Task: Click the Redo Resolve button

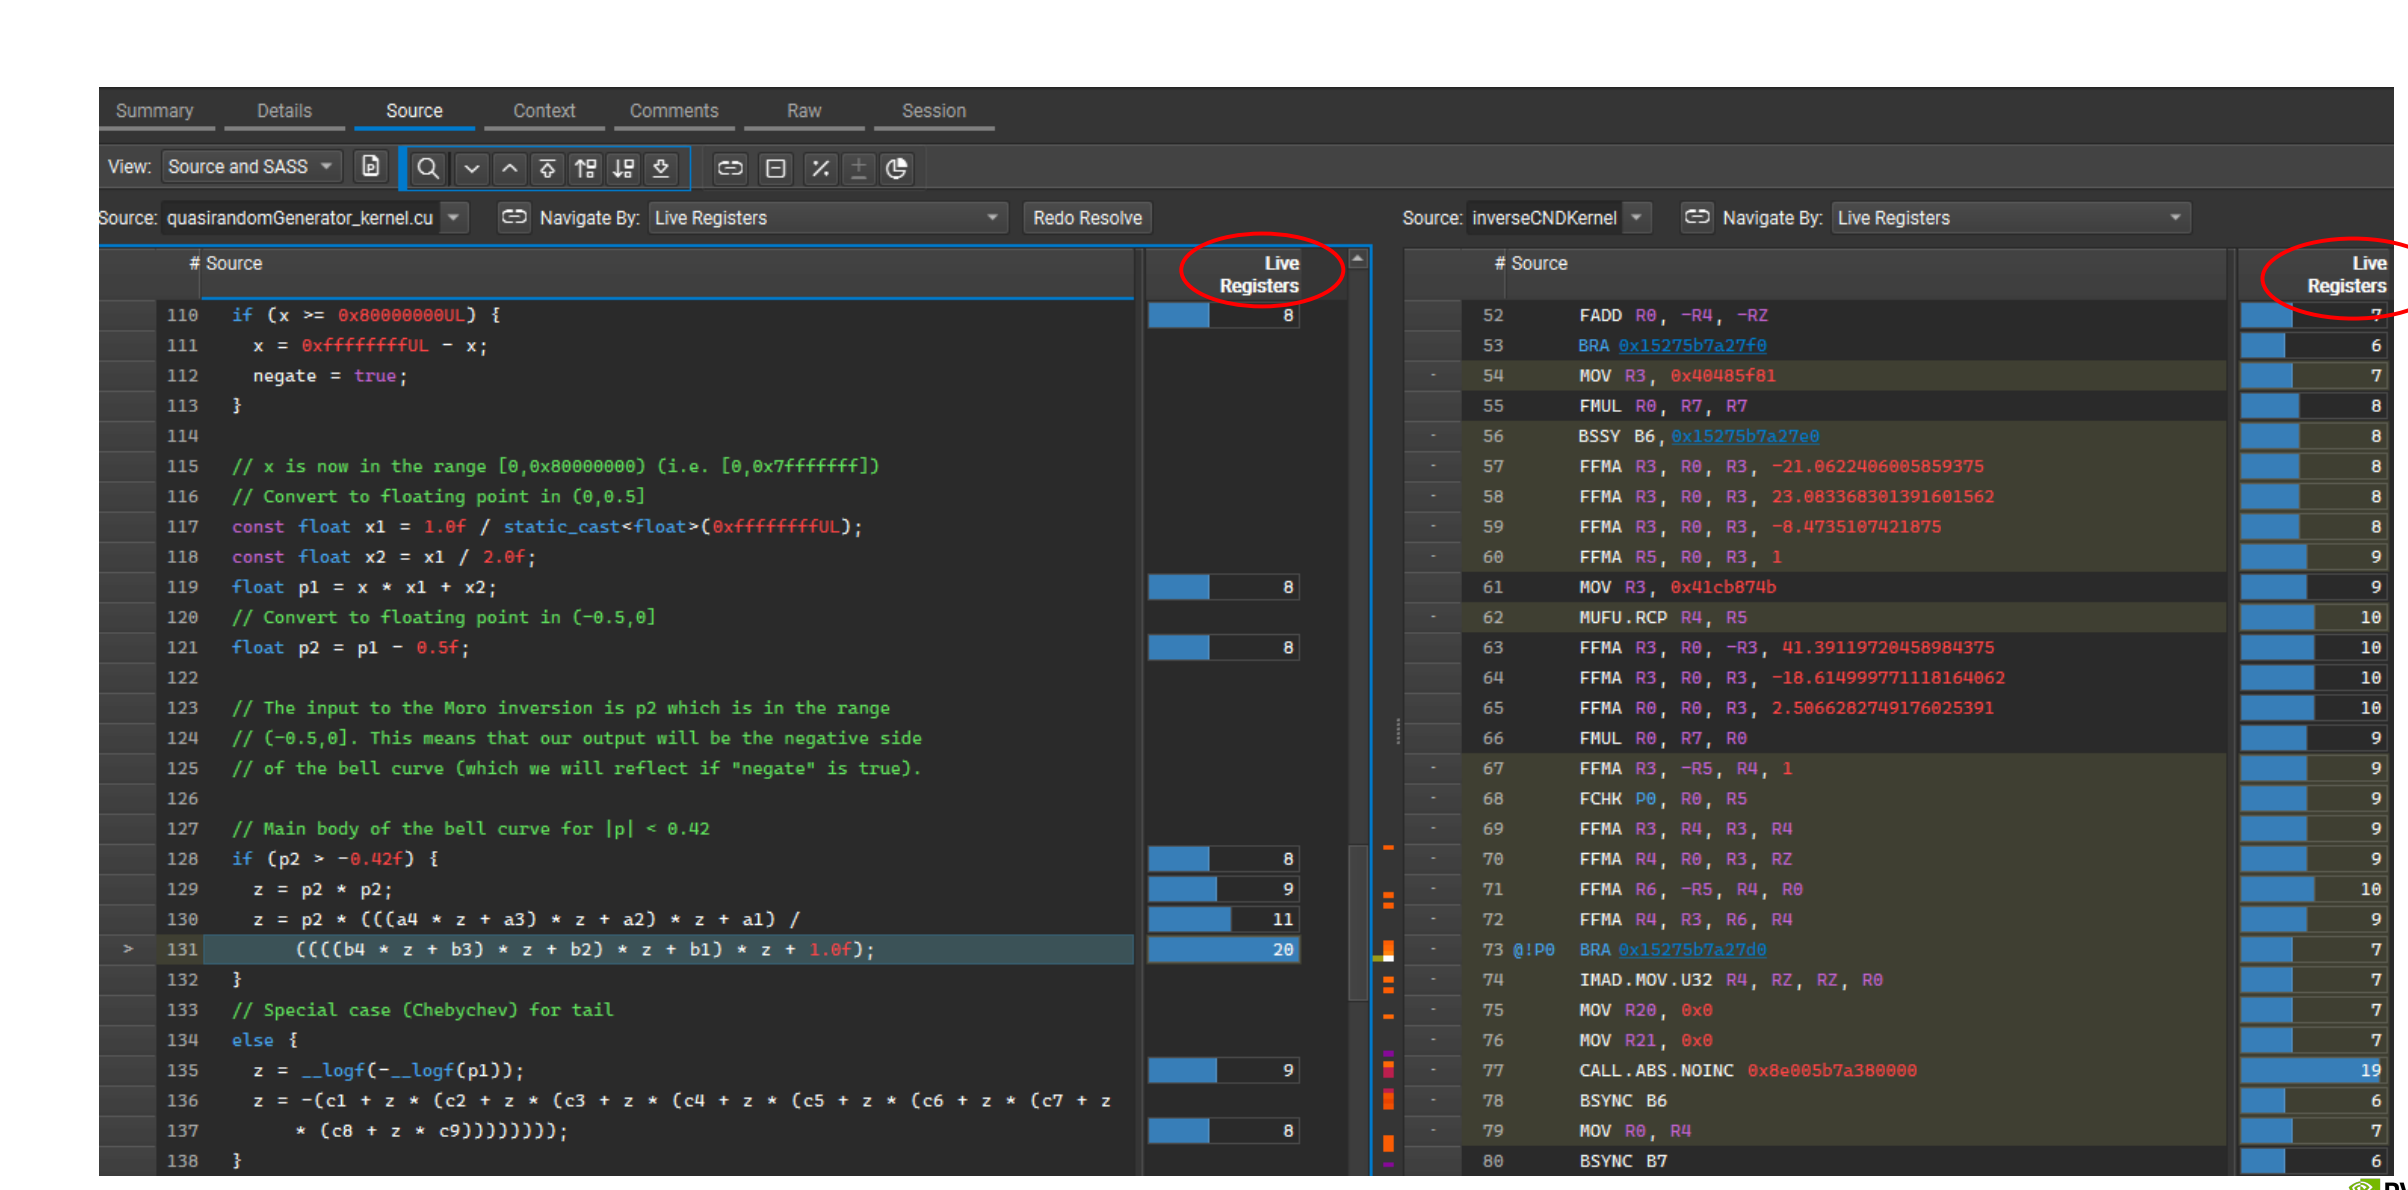Action: [1087, 218]
